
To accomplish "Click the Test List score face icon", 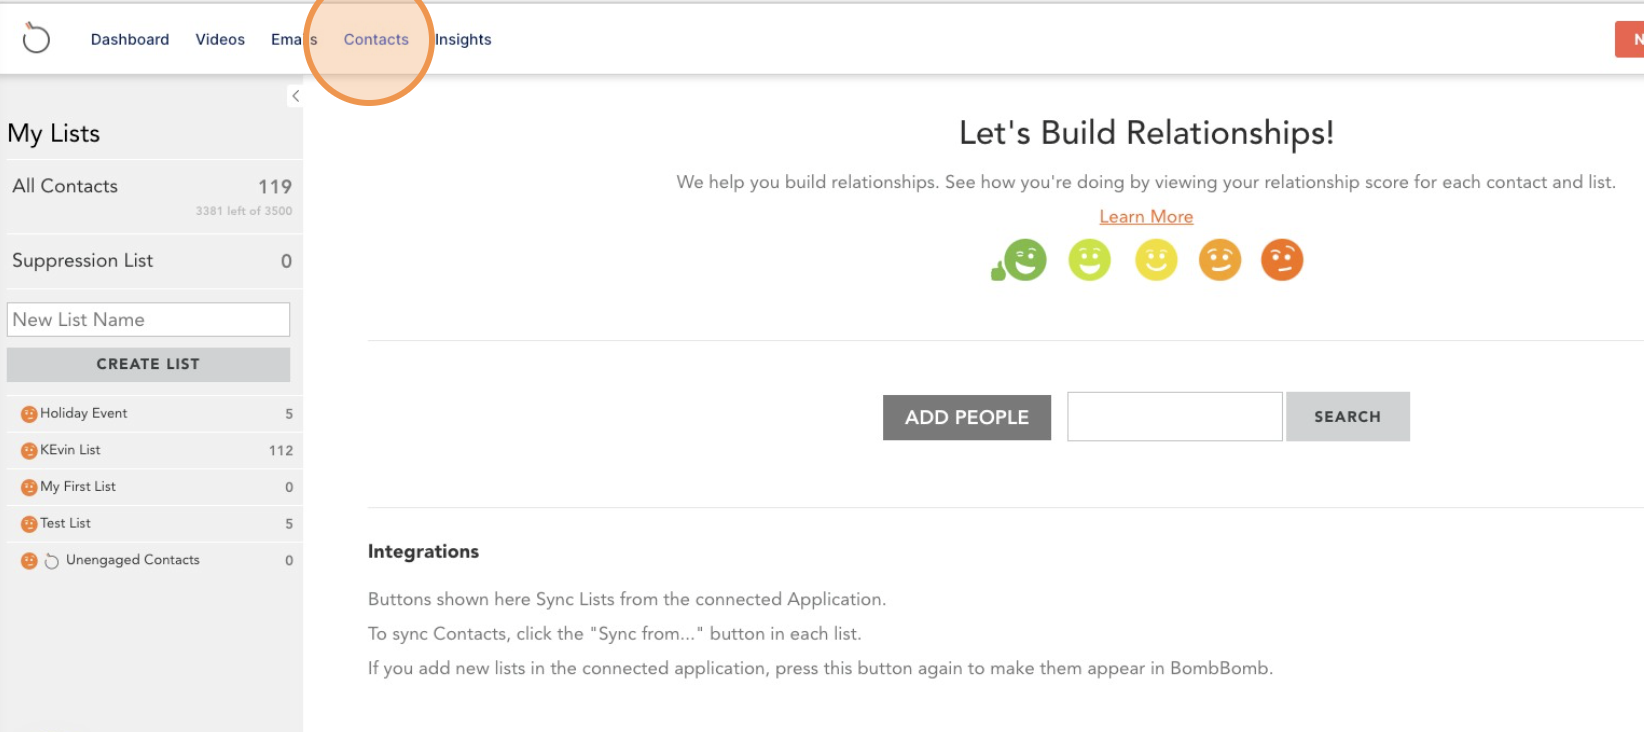I will coord(29,524).
